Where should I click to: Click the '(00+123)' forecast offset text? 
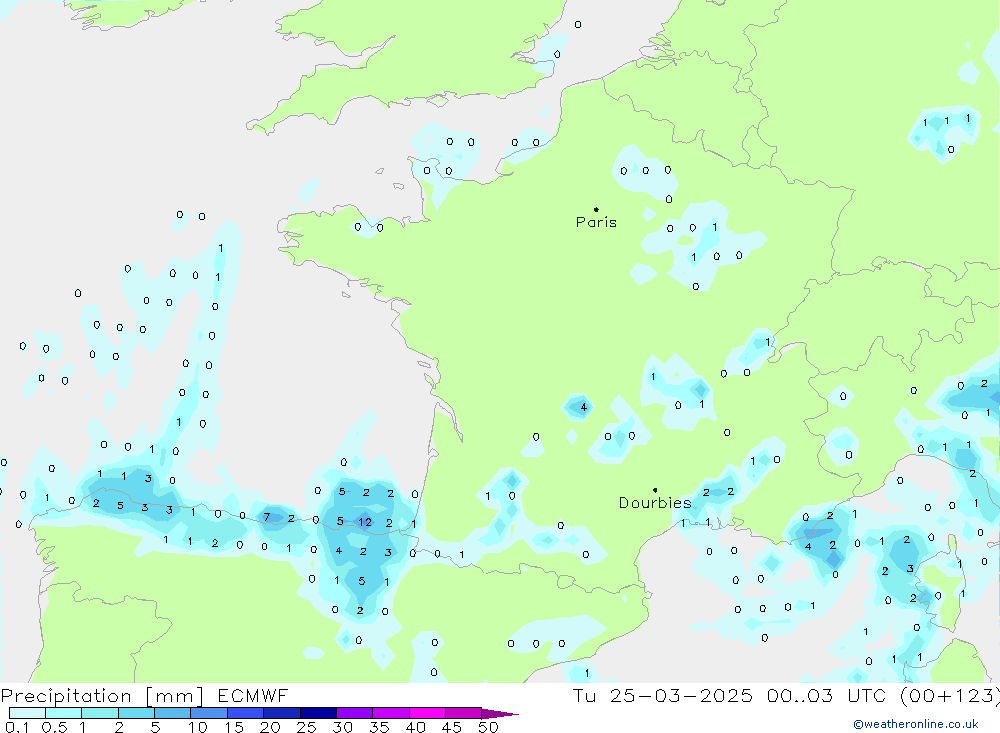[949, 696]
